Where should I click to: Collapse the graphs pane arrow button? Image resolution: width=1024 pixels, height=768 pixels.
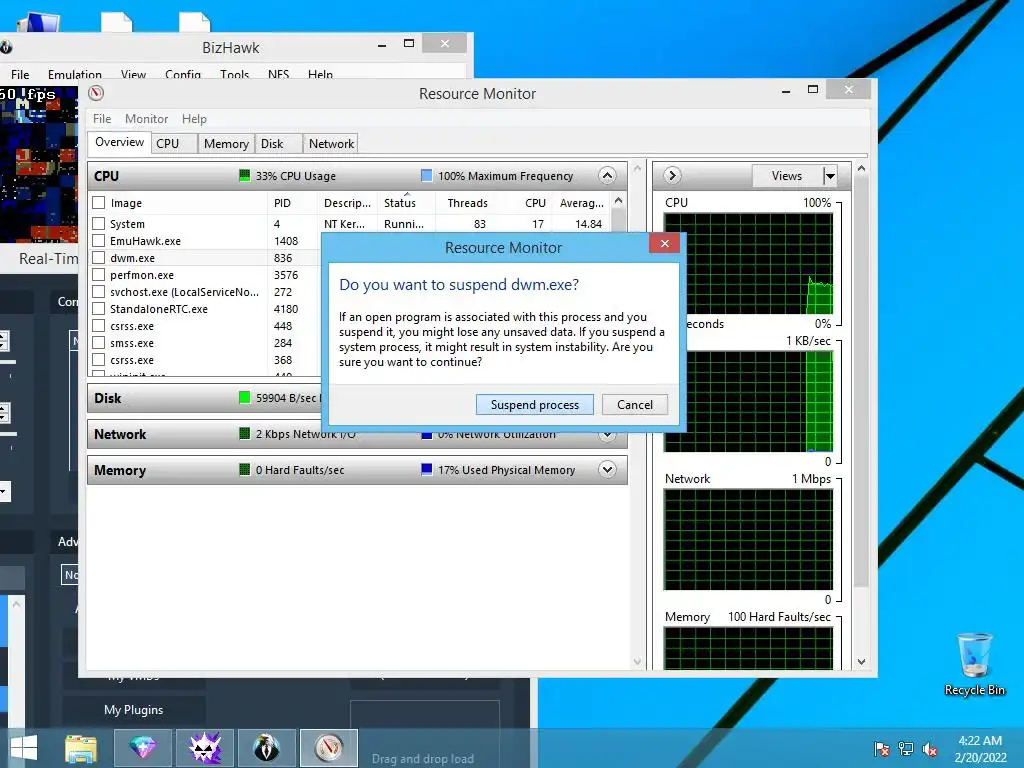(672, 176)
